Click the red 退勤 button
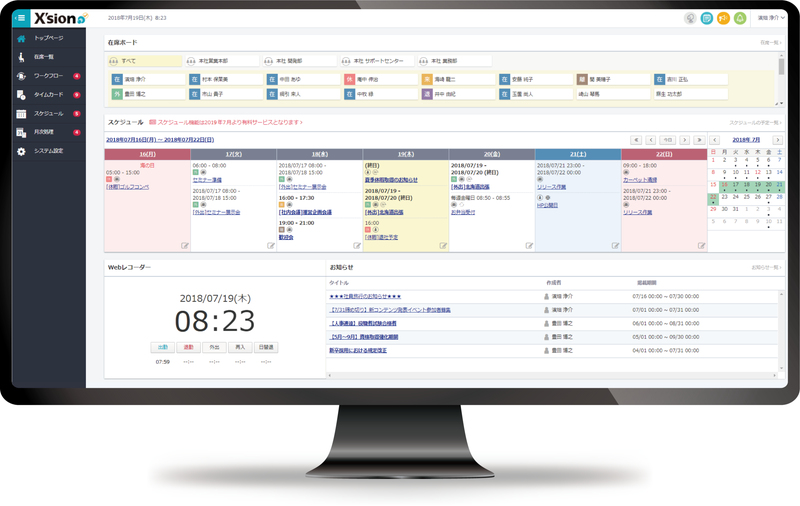 point(189,347)
